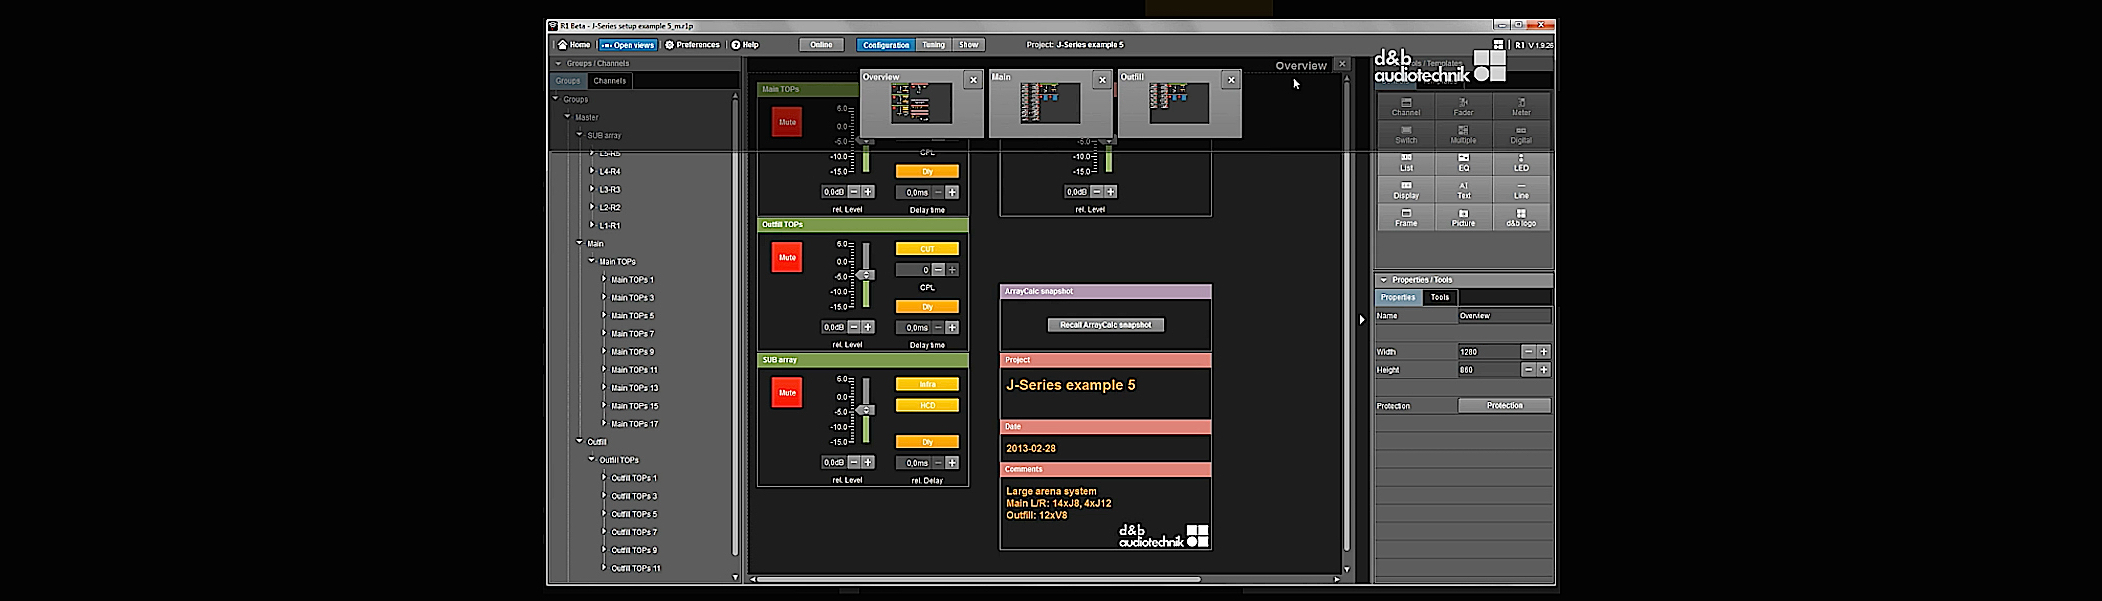Select the Digital control in the palette
2102x601 pixels.
[x=1521, y=135]
